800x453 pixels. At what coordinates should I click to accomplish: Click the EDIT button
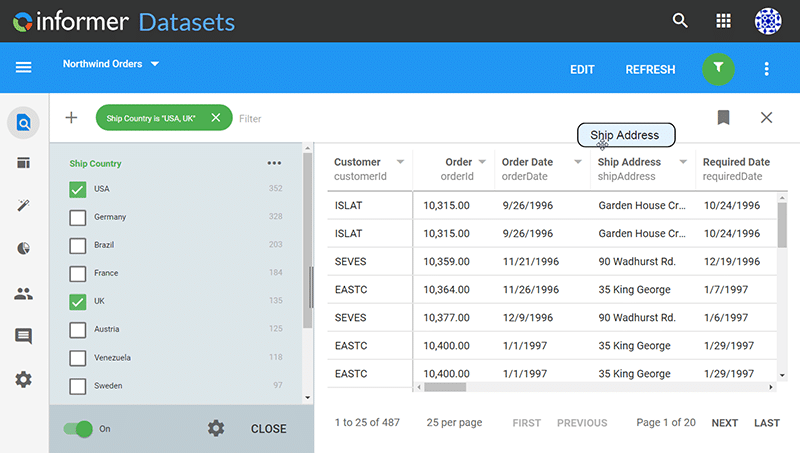click(x=582, y=69)
